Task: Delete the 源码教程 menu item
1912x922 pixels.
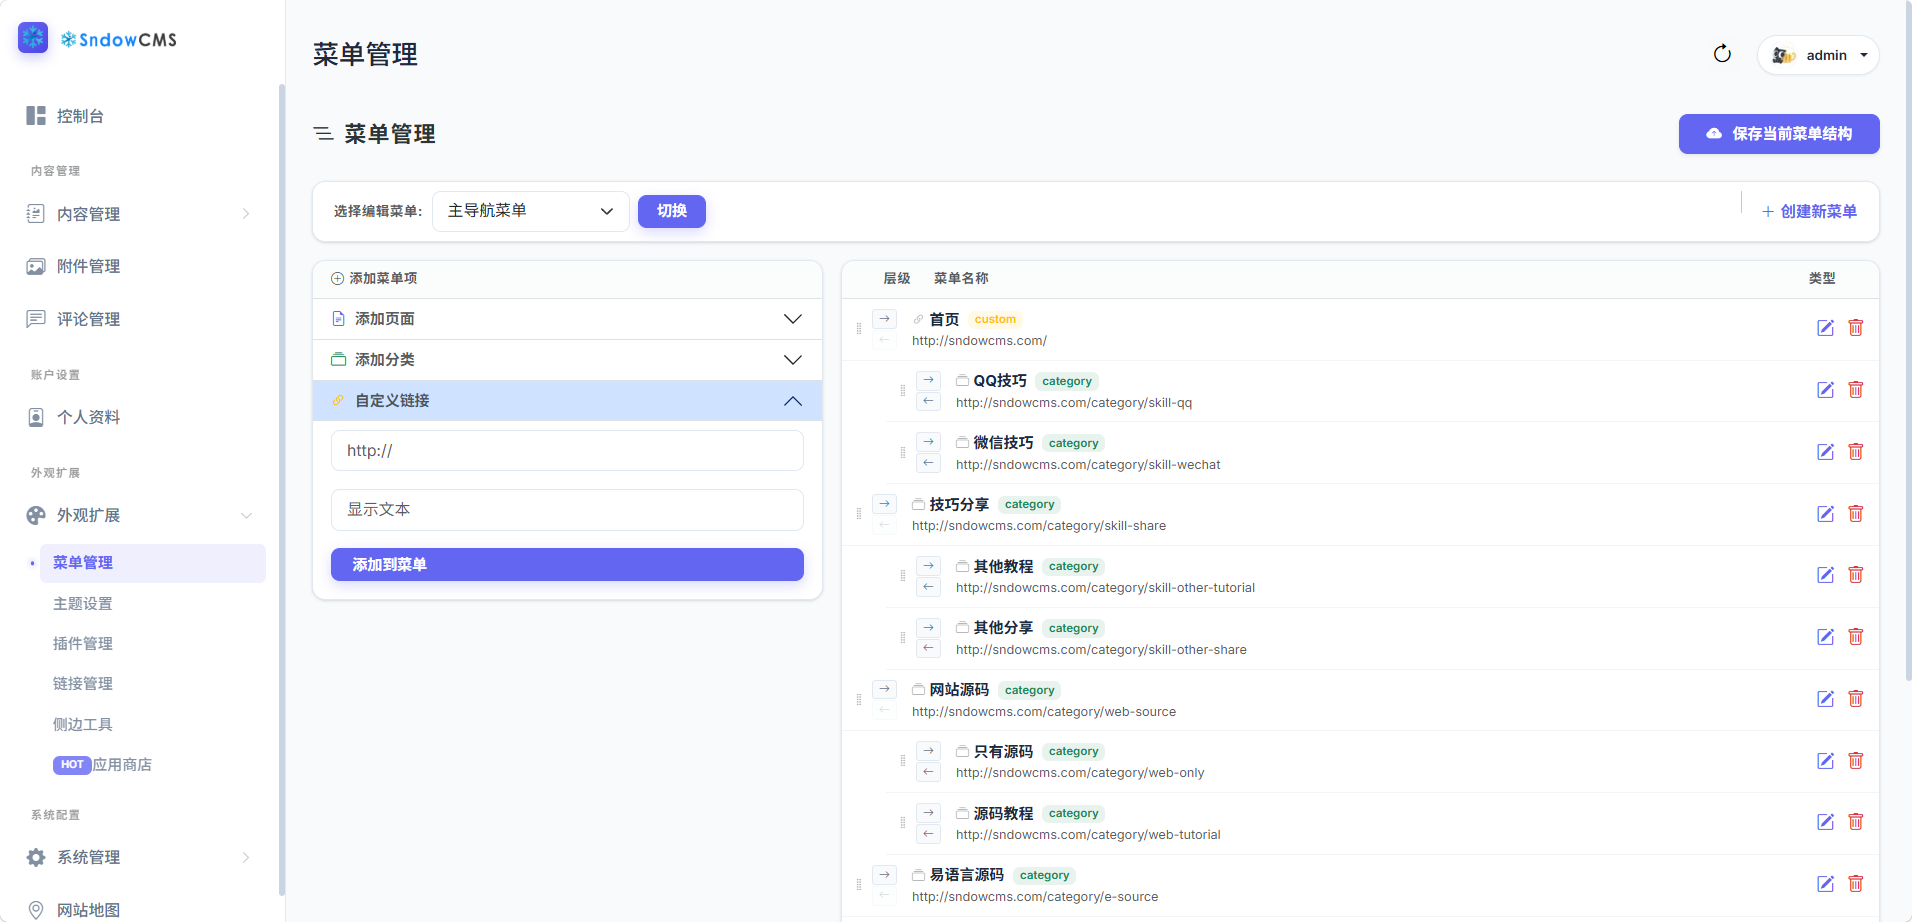Action: click(x=1856, y=822)
